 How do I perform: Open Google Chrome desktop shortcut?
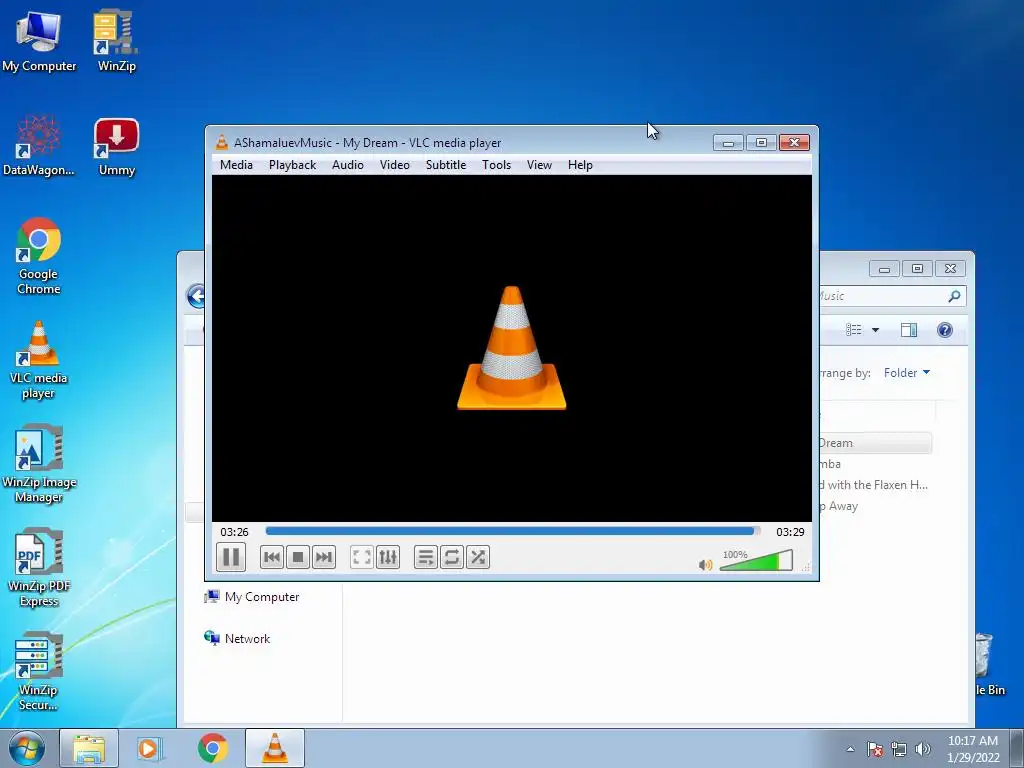pos(39,256)
